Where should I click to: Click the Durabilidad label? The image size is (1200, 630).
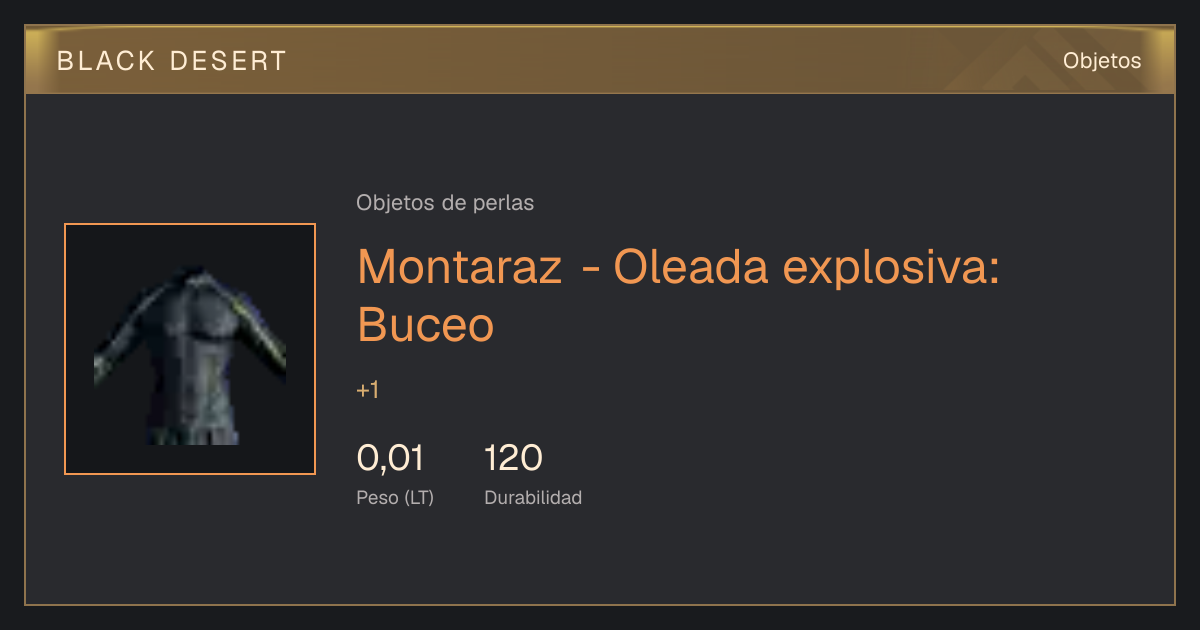(533, 497)
